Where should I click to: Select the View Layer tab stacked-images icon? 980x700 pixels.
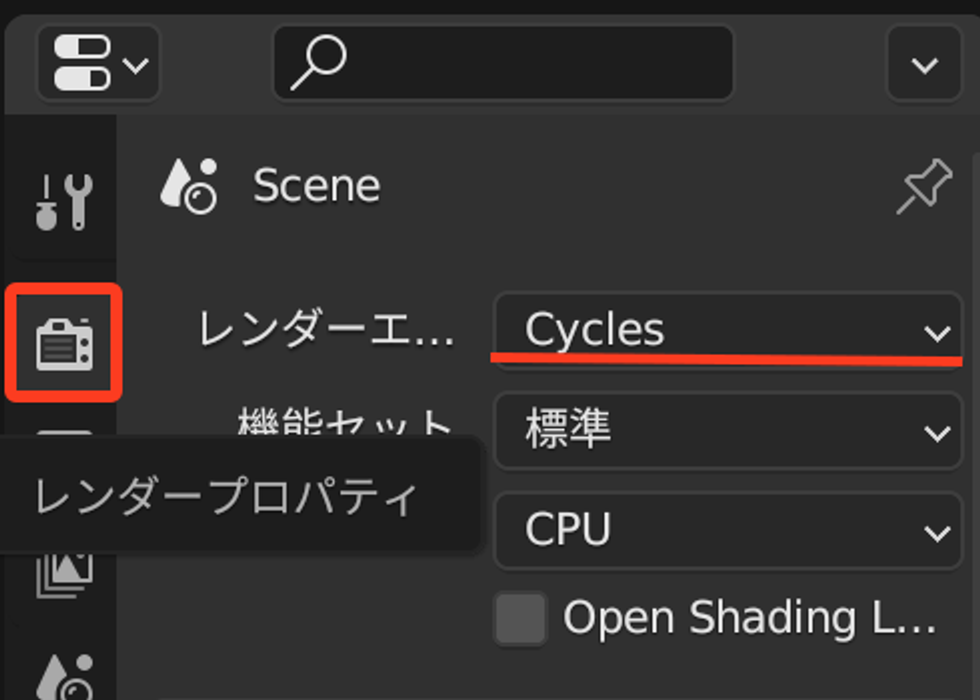[x=64, y=576]
